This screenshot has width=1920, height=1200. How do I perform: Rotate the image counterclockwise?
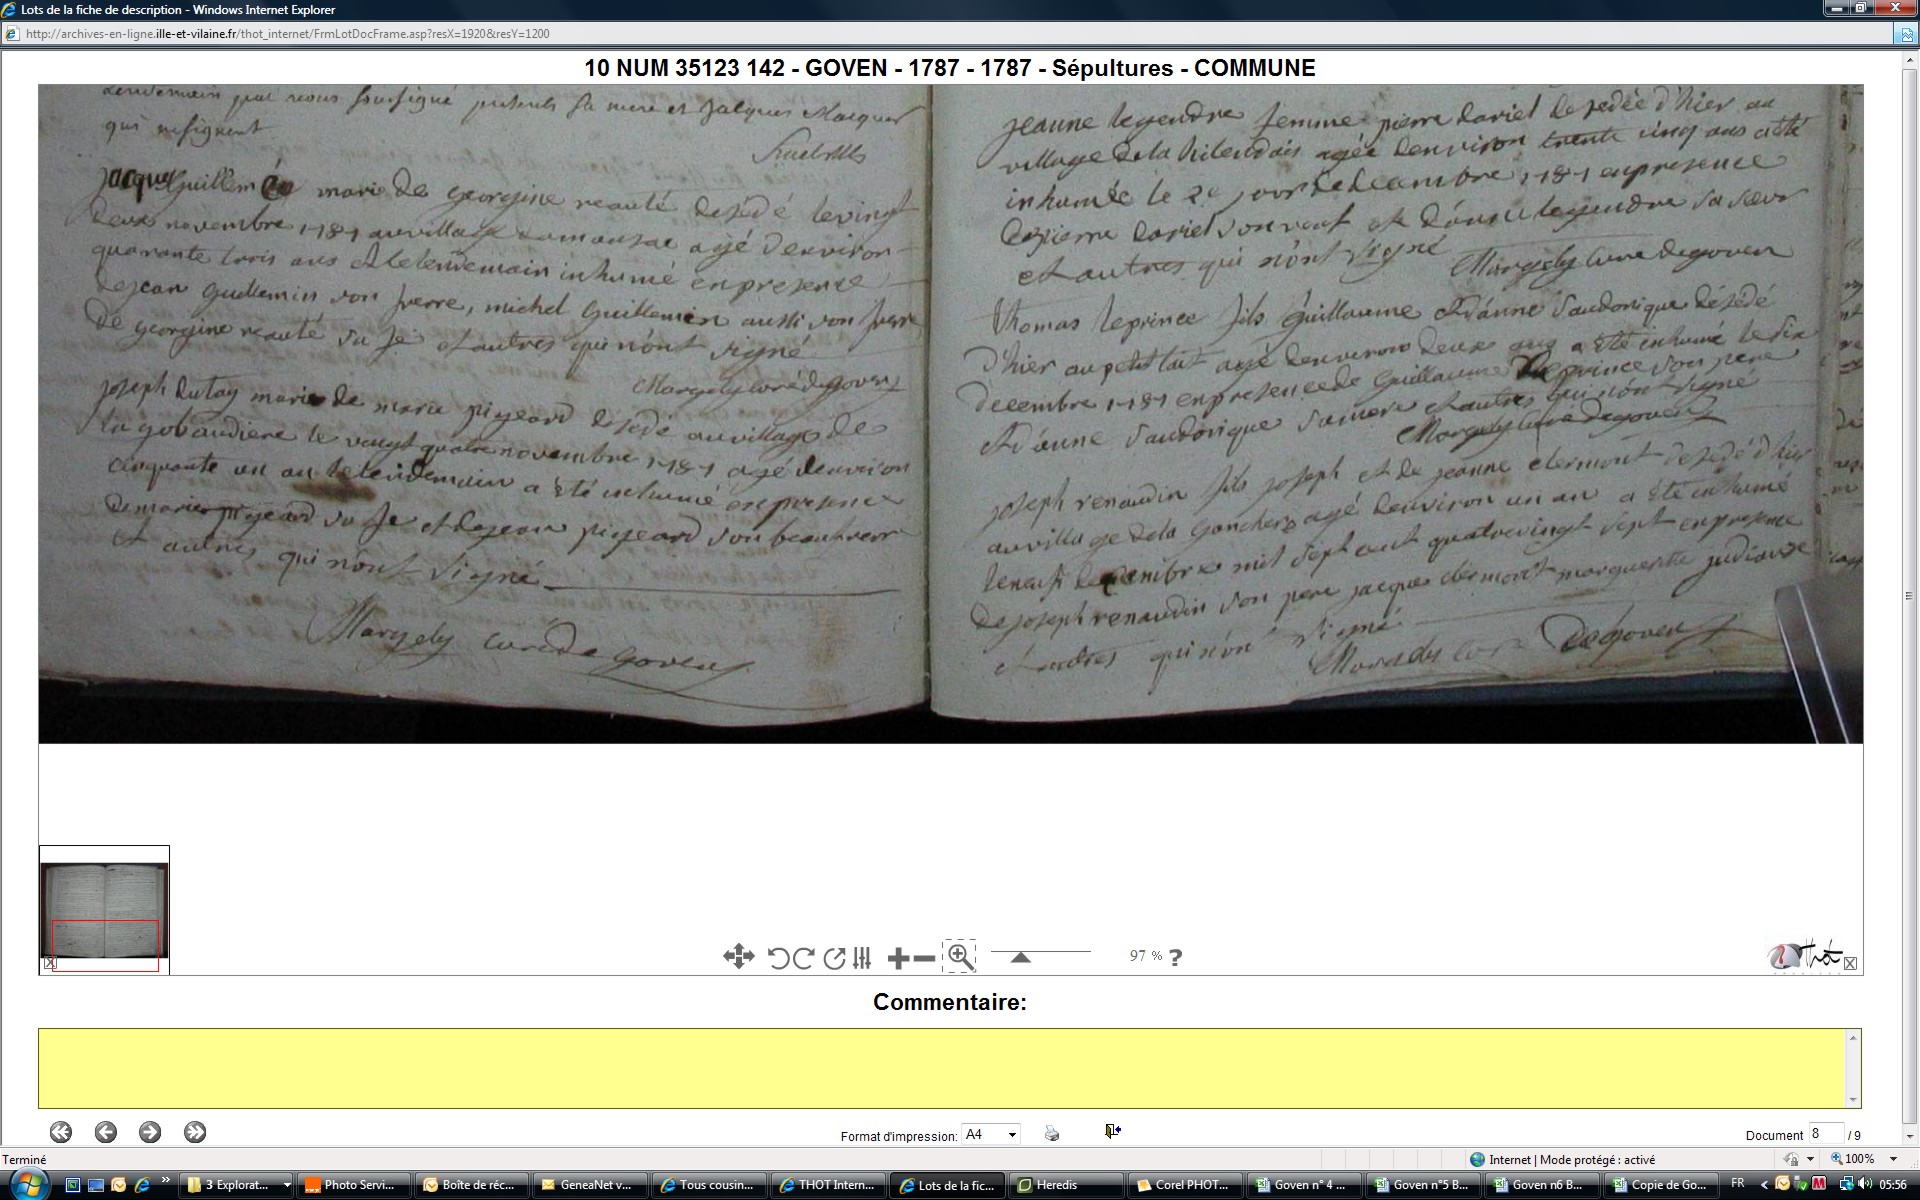tap(778, 958)
